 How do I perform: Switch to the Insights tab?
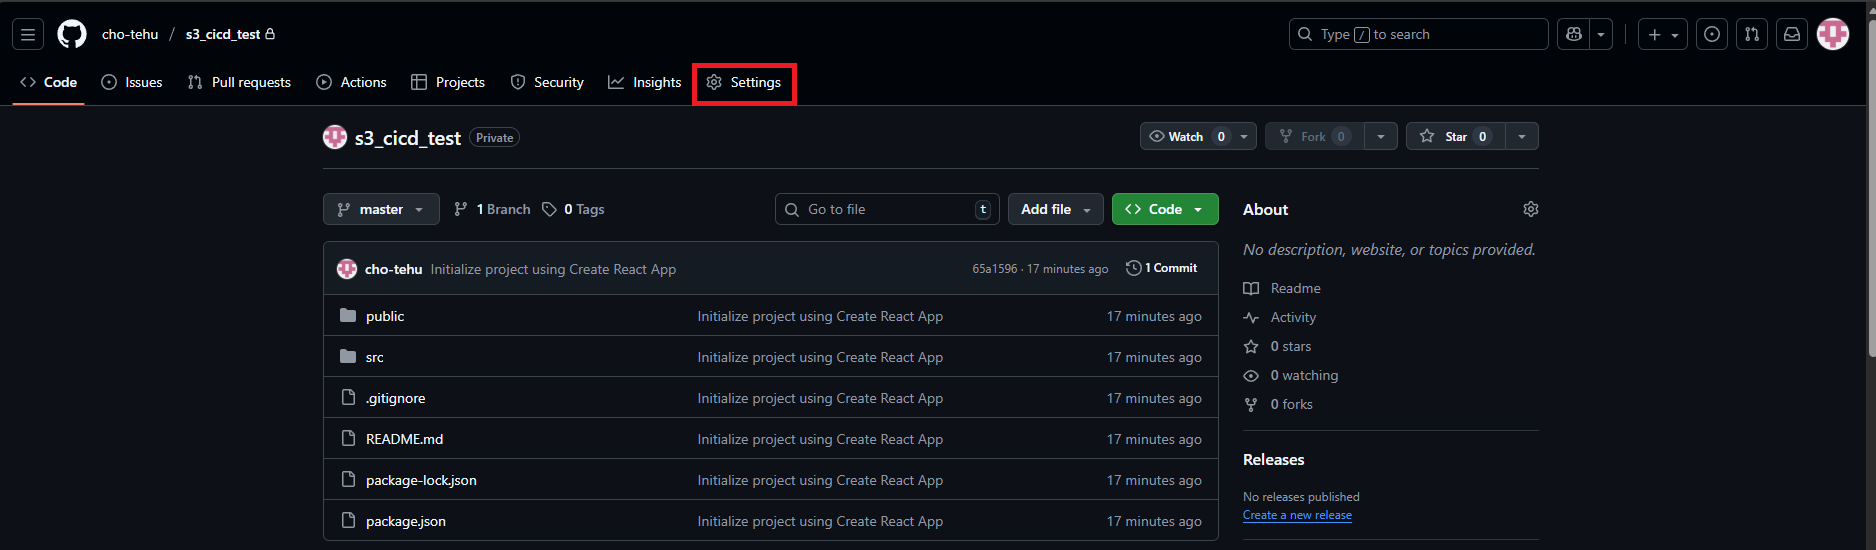(x=645, y=82)
